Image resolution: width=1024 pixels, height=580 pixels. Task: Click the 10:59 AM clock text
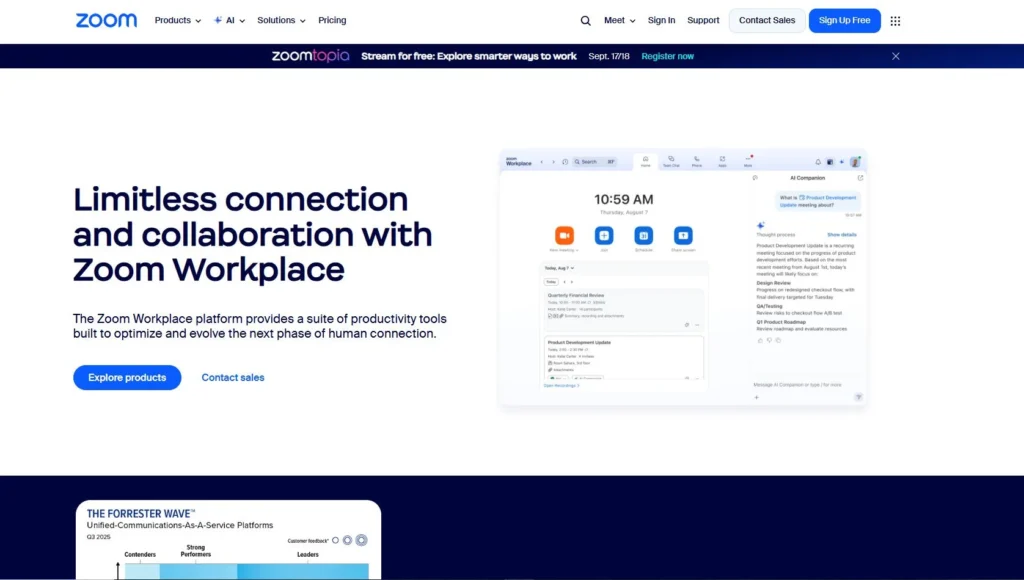tap(624, 199)
